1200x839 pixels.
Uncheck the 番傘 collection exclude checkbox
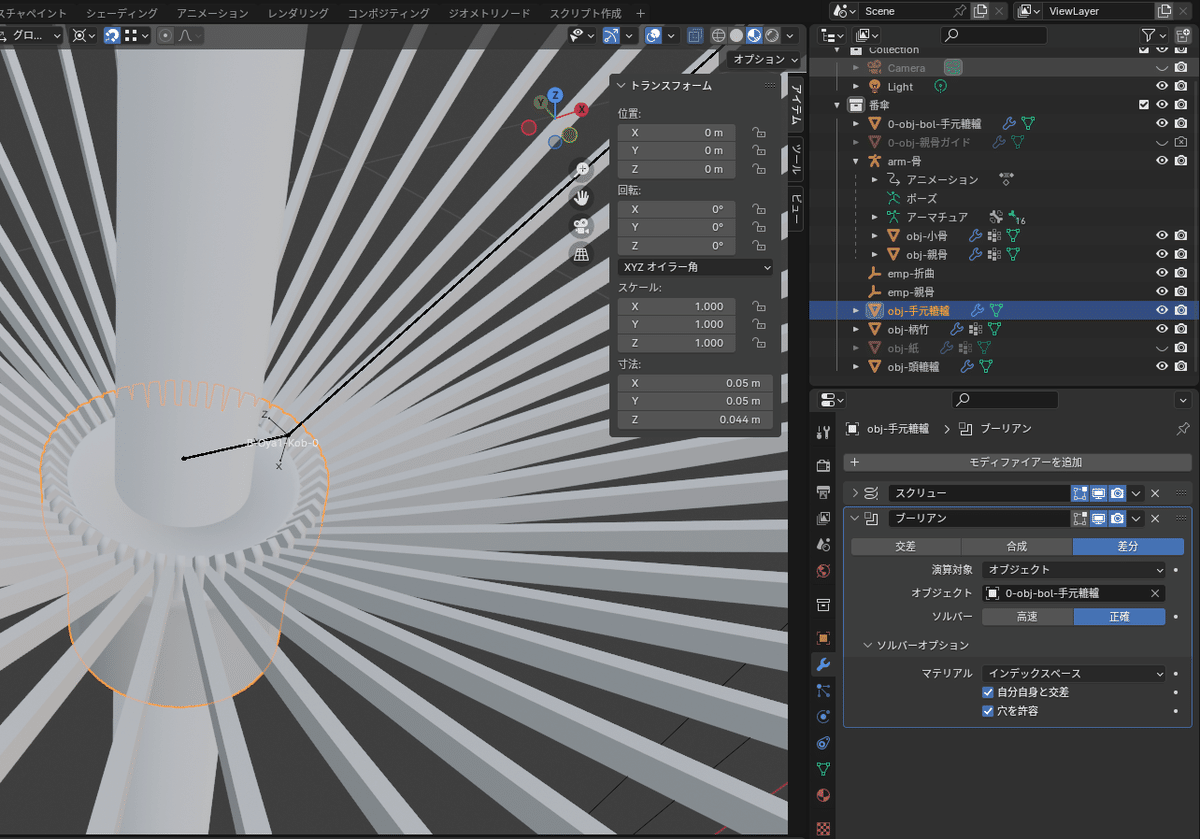tap(1143, 104)
